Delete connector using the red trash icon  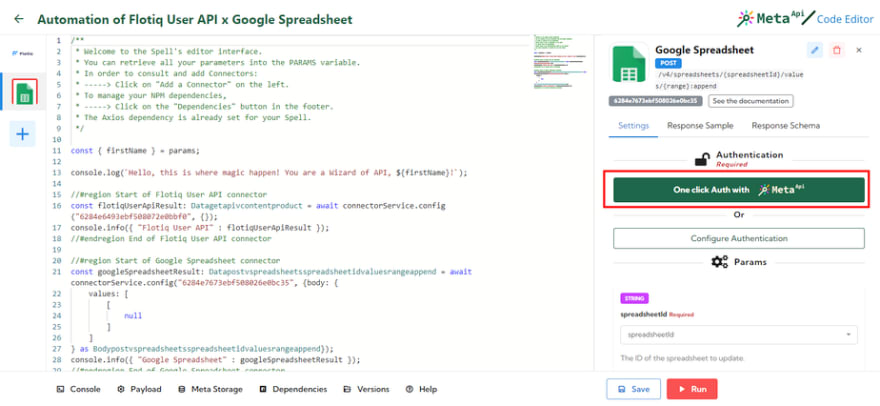[x=837, y=50]
